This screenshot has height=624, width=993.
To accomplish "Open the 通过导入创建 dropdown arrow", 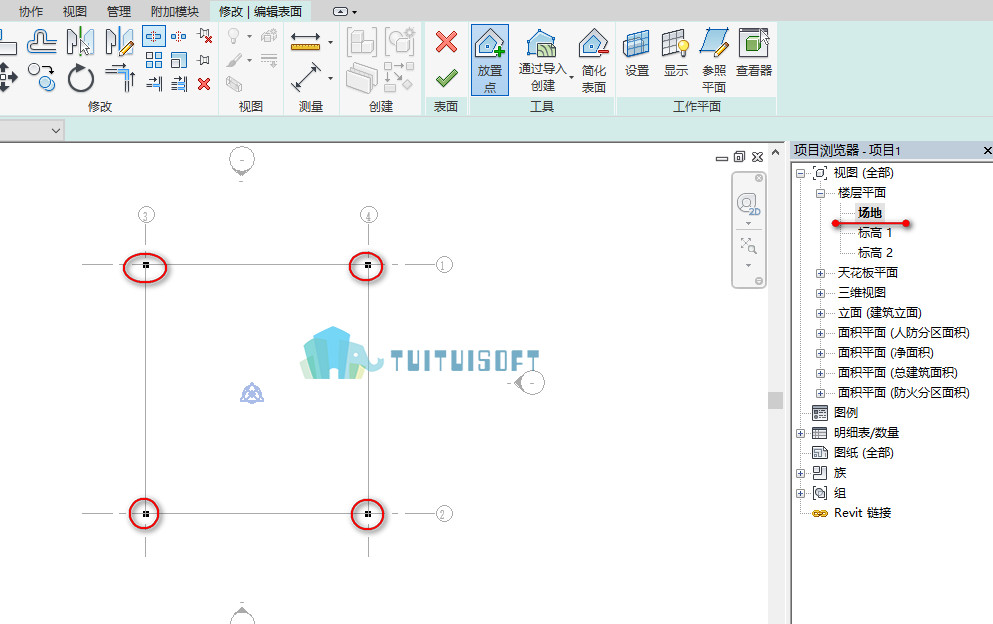I will pyautogui.click(x=572, y=78).
